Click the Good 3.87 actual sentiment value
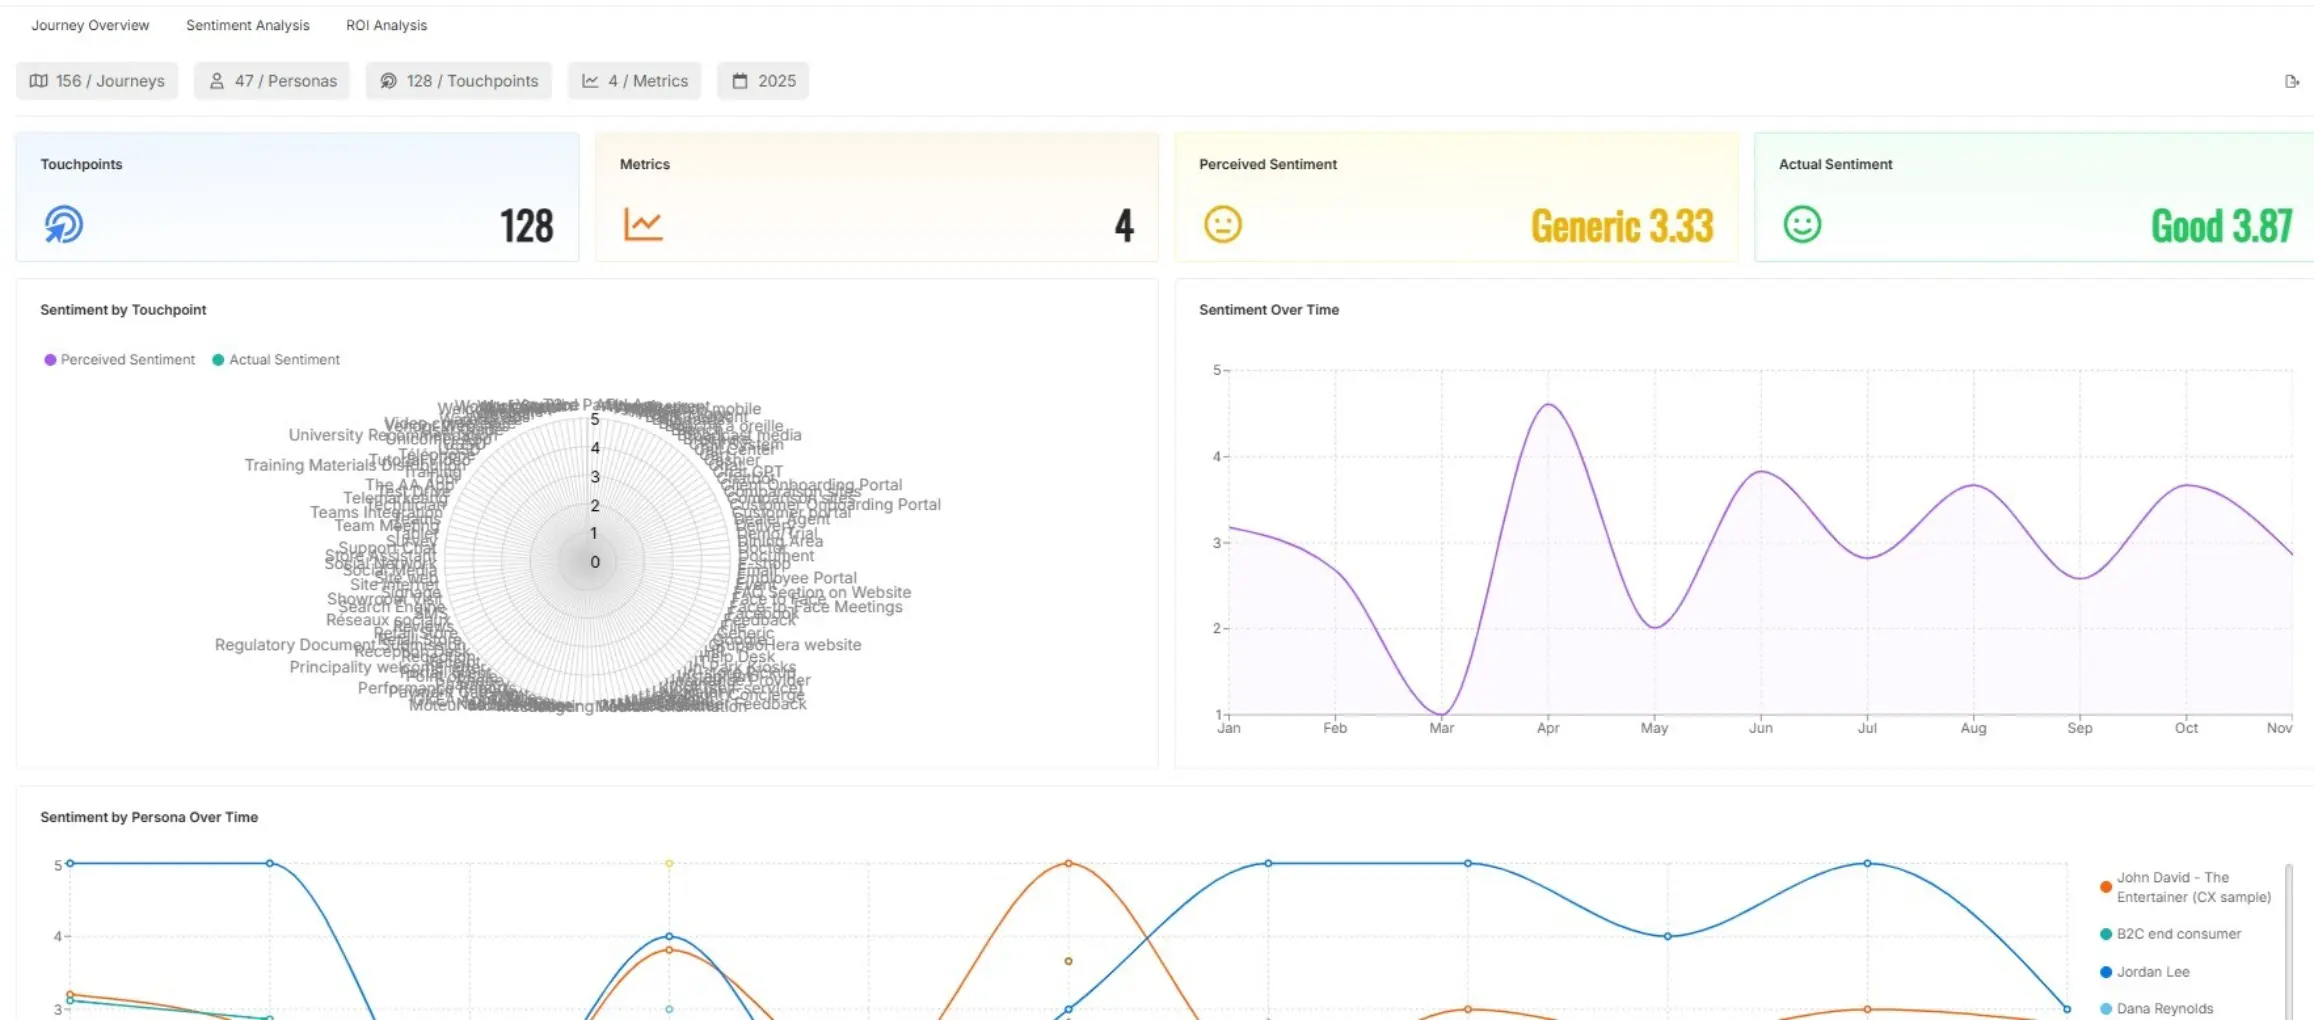 pos(2222,226)
